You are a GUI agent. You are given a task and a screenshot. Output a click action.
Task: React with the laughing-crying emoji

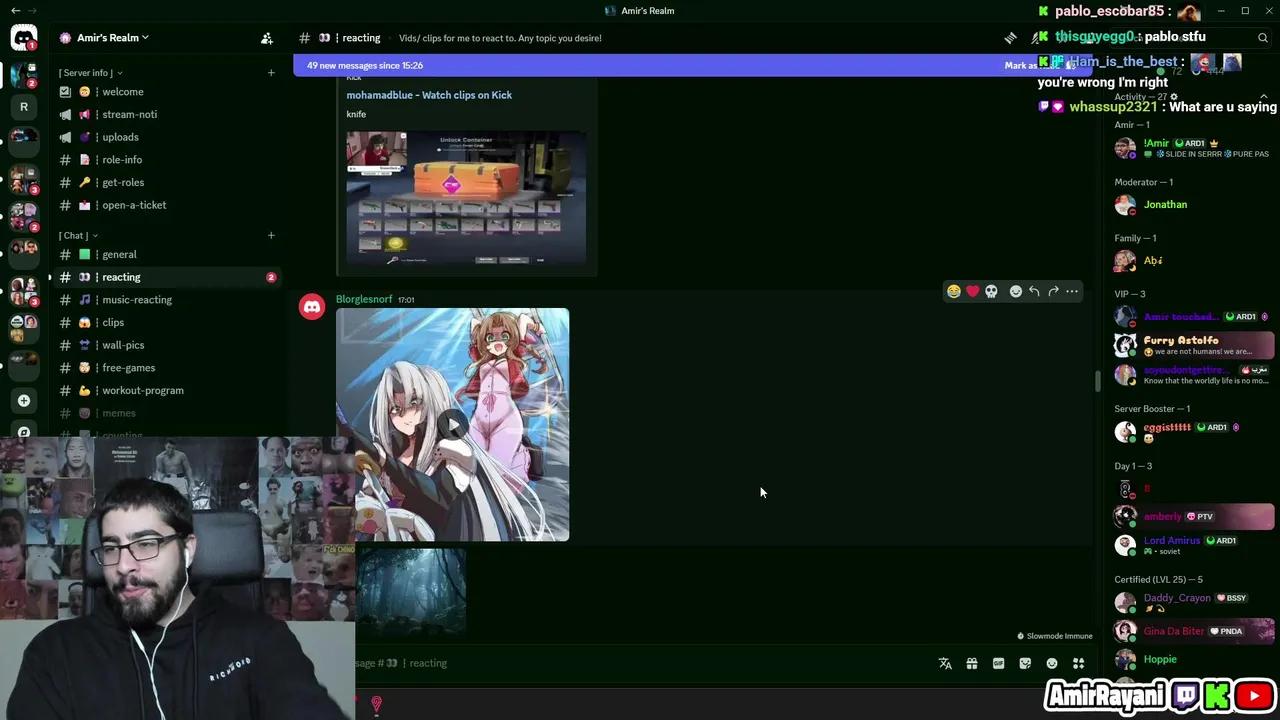click(x=954, y=291)
